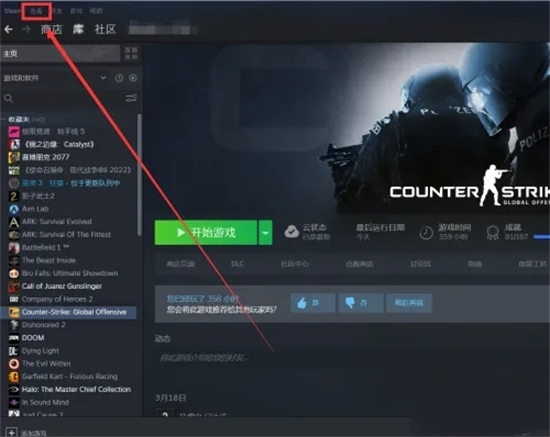Select In Sound Mind

pos(45,402)
